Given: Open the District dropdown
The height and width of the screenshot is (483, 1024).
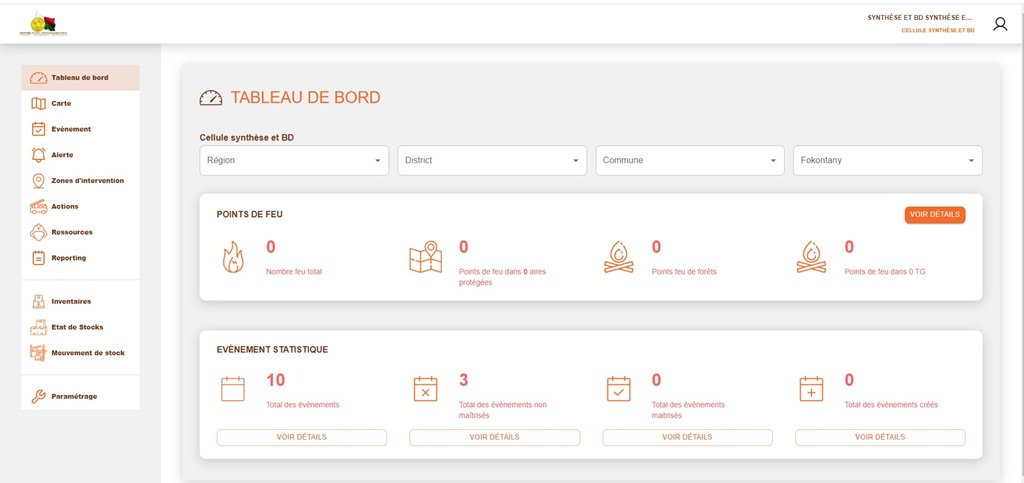Looking at the screenshot, I should click(x=491, y=160).
